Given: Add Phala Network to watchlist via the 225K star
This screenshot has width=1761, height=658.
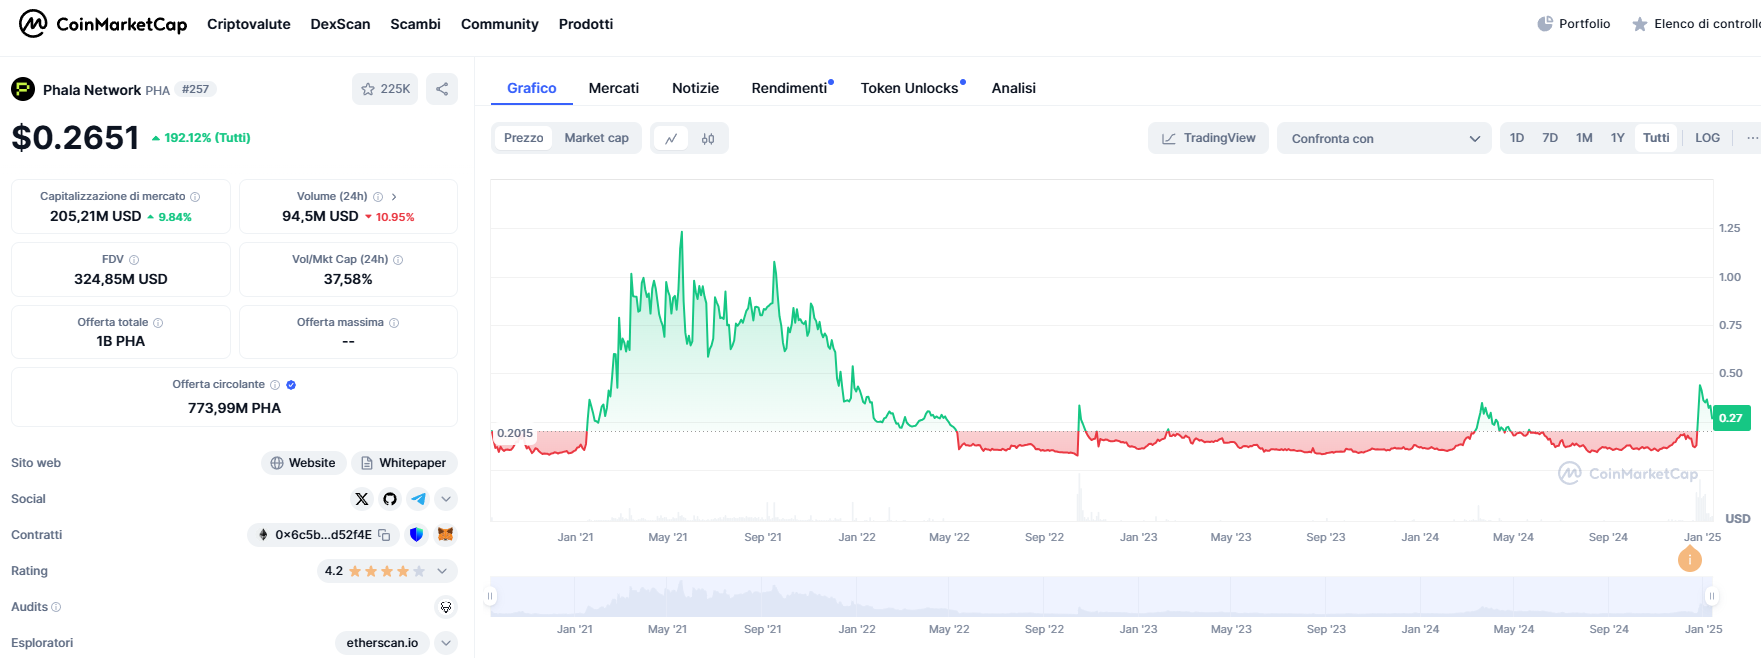Looking at the screenshot, I should (x=385, y=89).
